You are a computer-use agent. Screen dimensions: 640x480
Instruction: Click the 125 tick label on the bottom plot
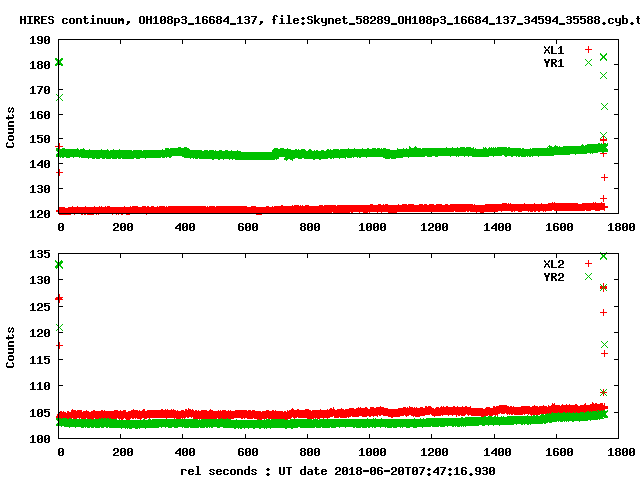coord(40,307)
